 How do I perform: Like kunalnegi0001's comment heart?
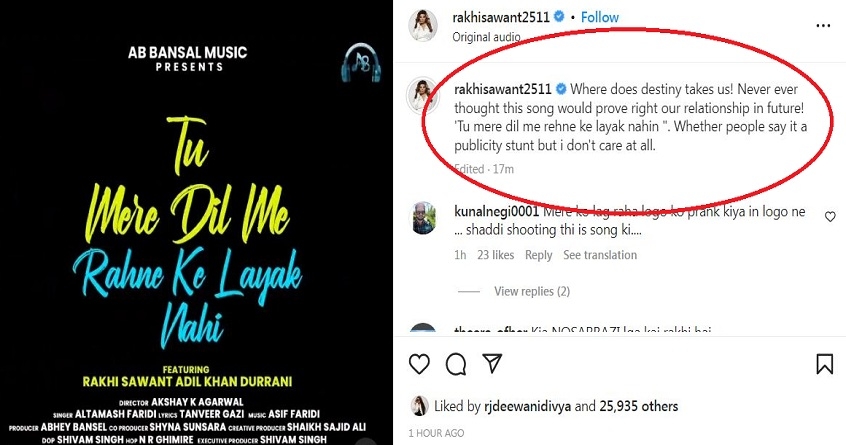coord(830,216)
